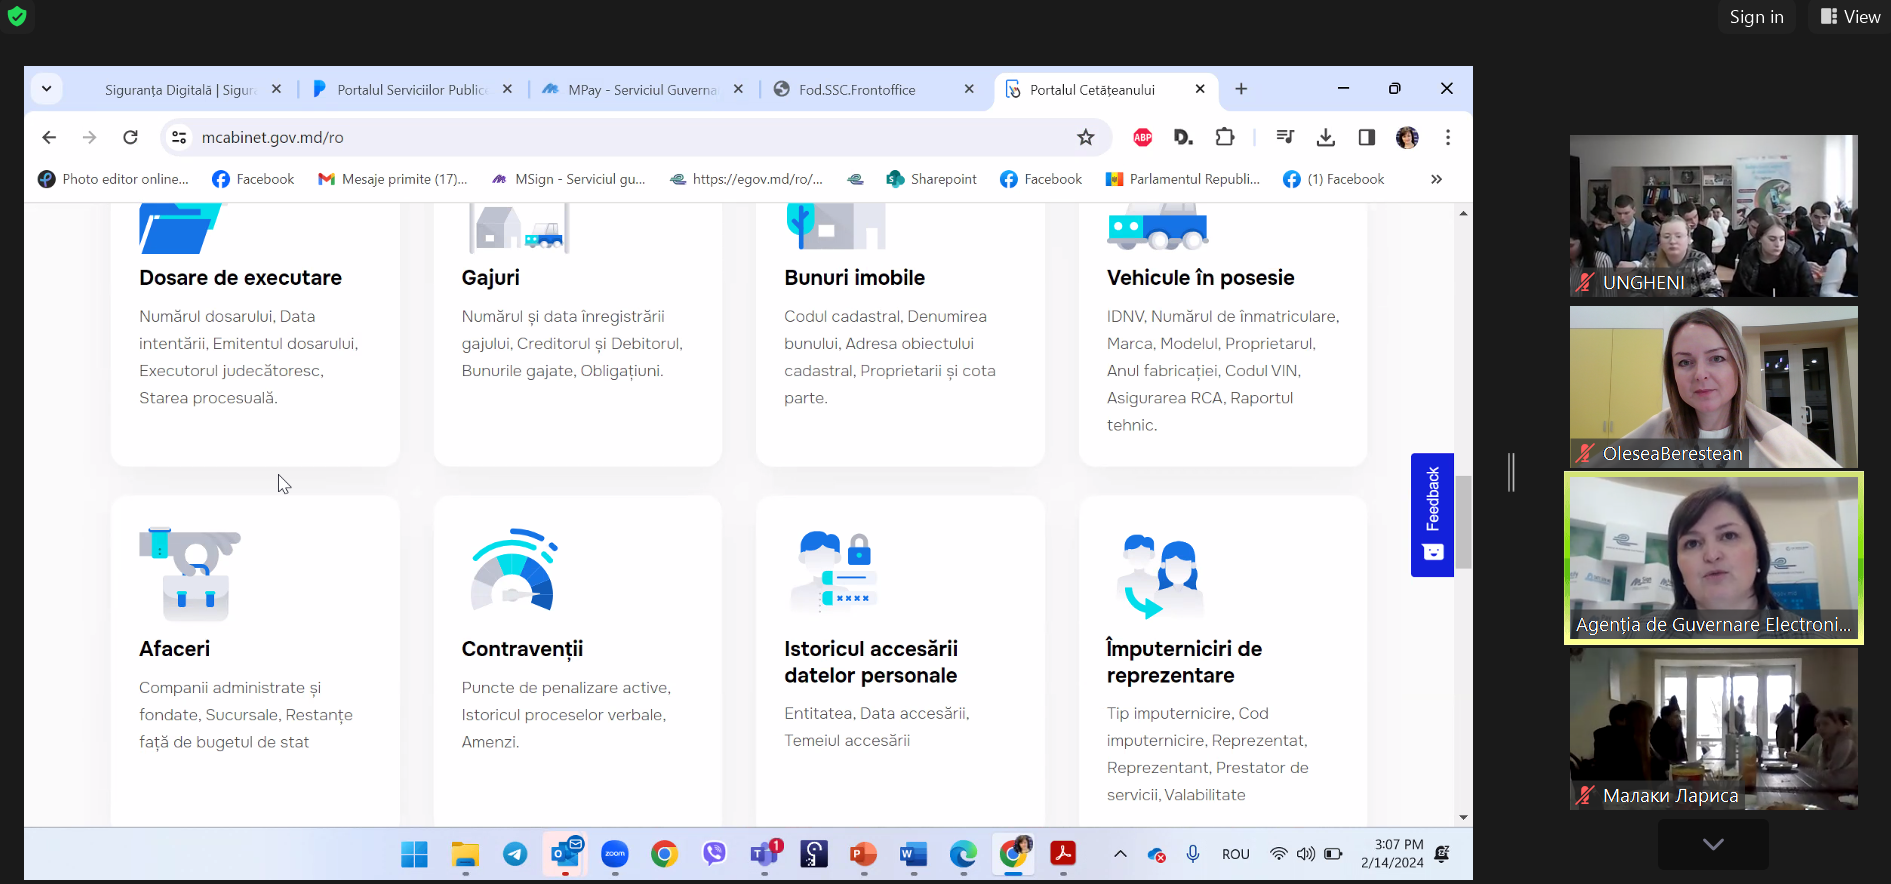Switch to the MPay browser tab
This screenshot has width=1891, height=884.
pyautogui.click(x=641, y=90)
